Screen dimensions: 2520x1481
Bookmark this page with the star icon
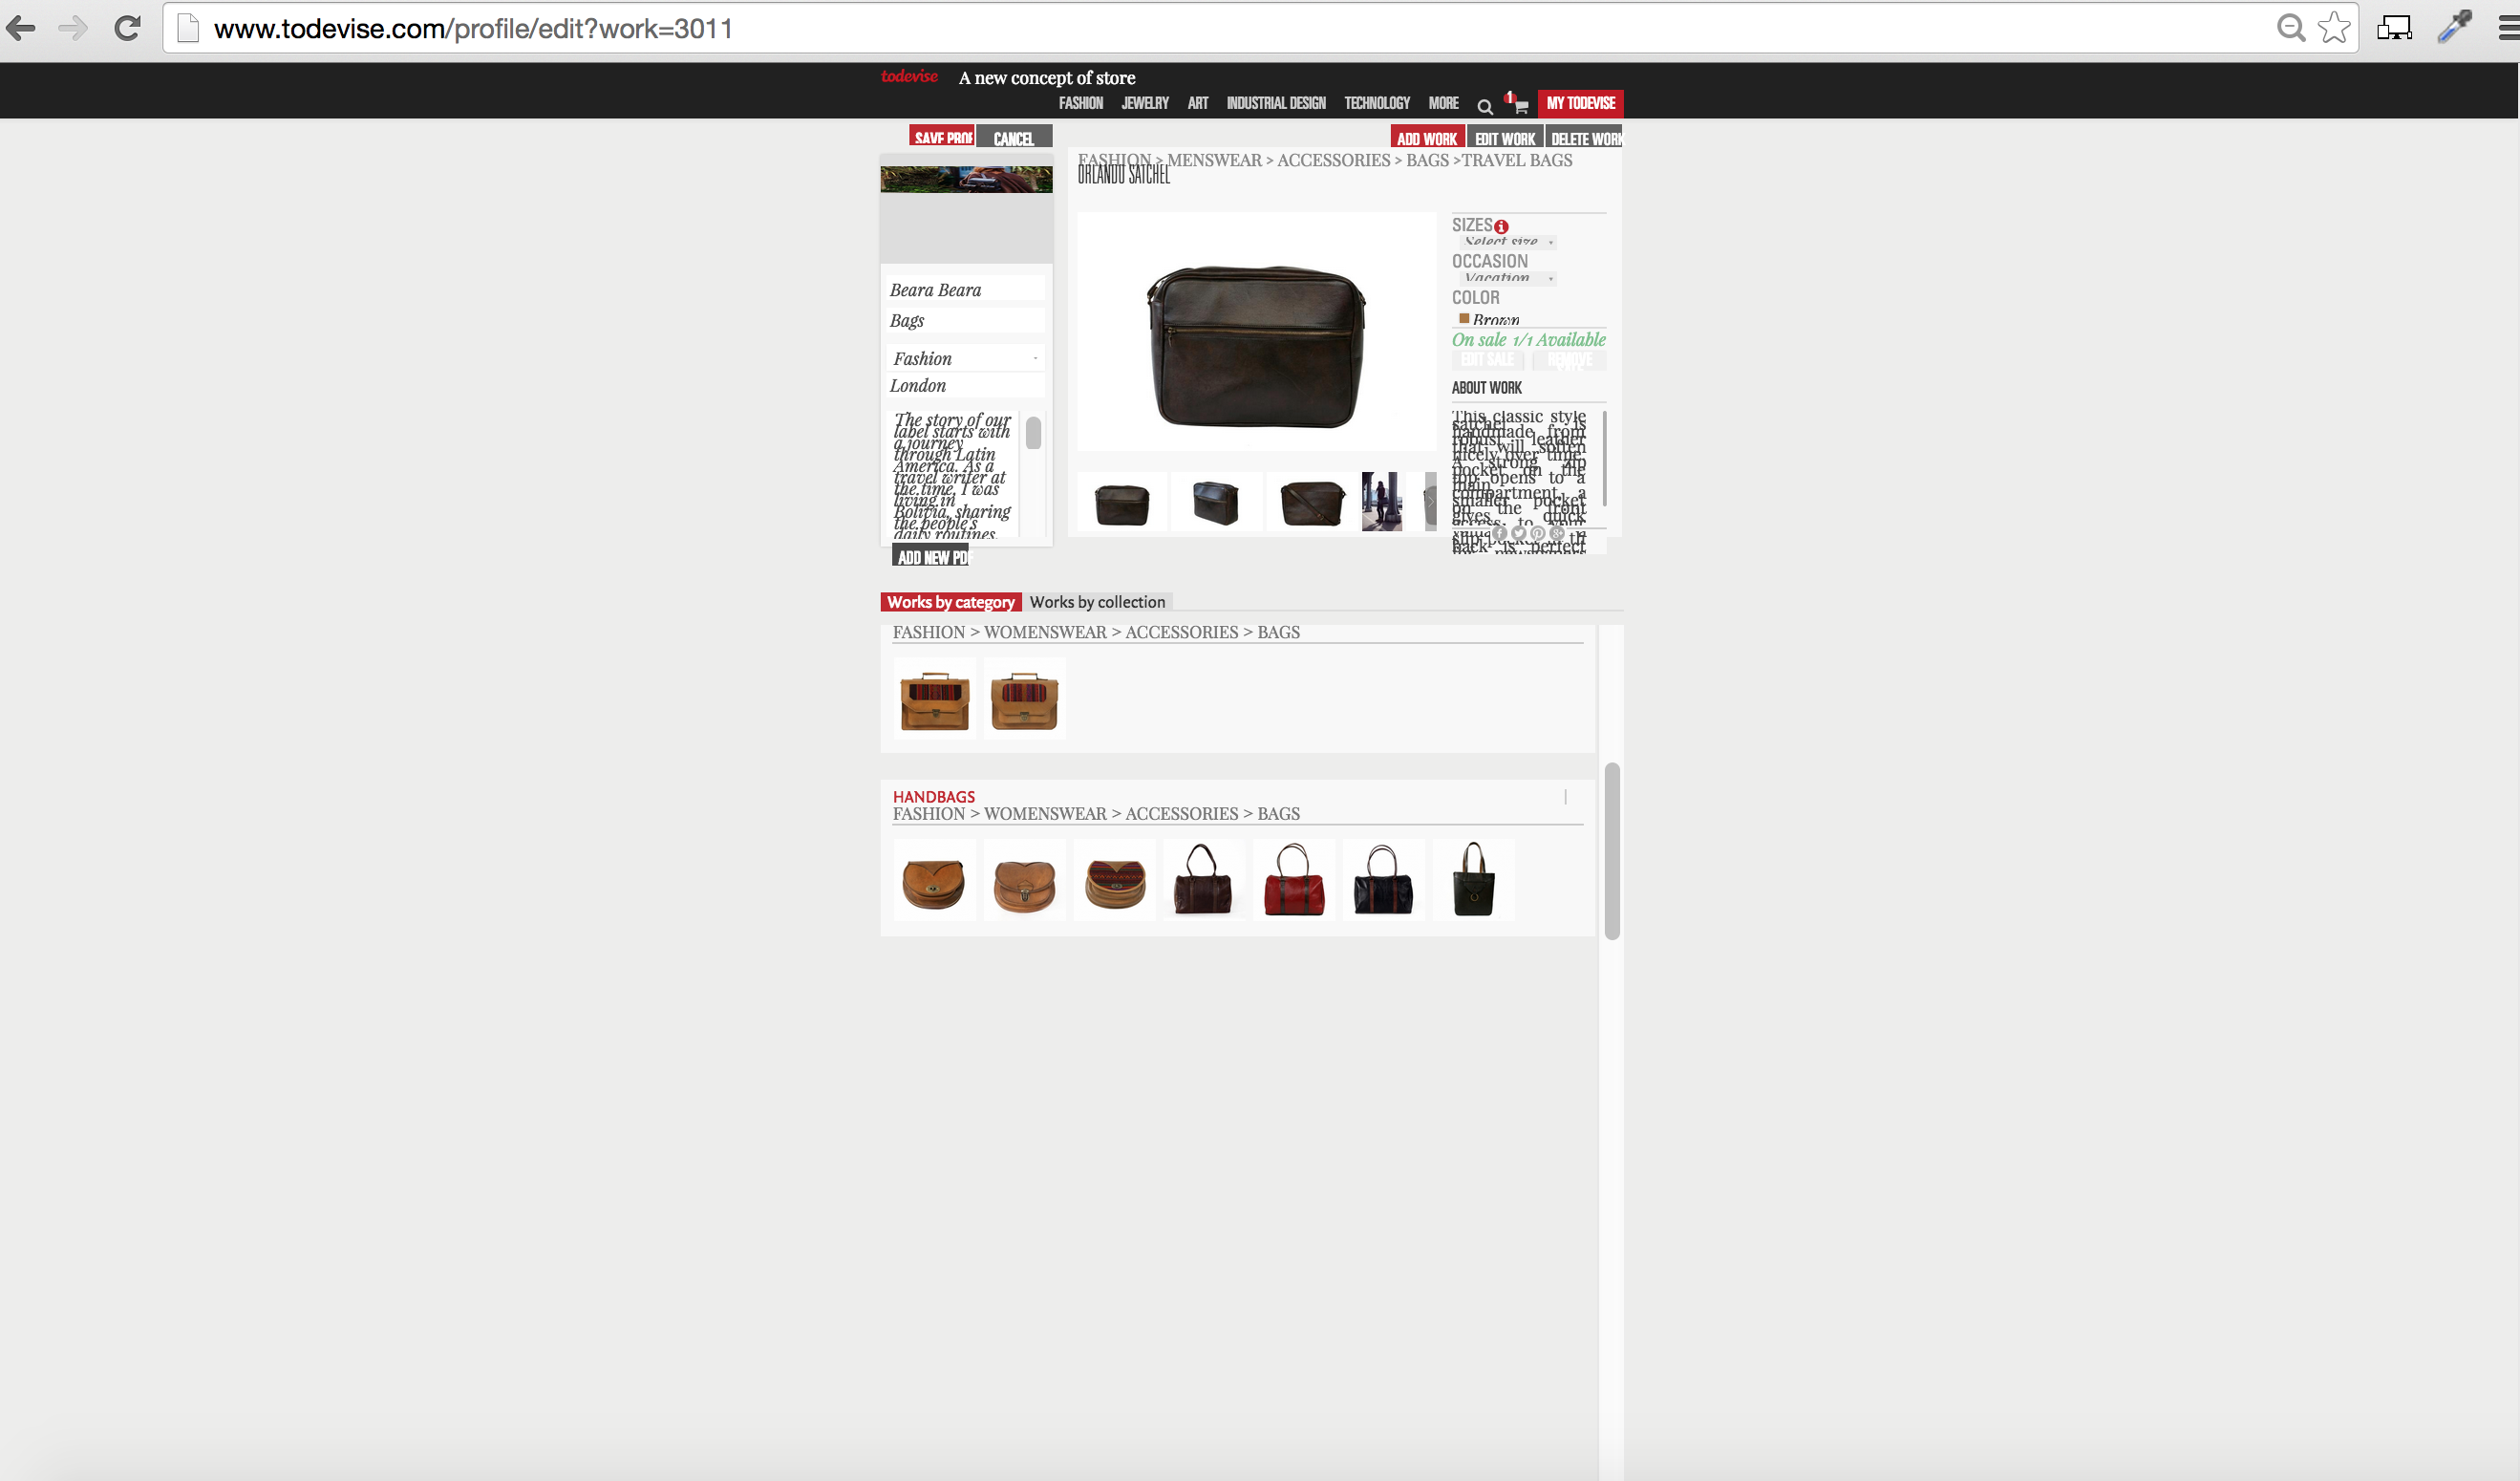coord(2334,28)
